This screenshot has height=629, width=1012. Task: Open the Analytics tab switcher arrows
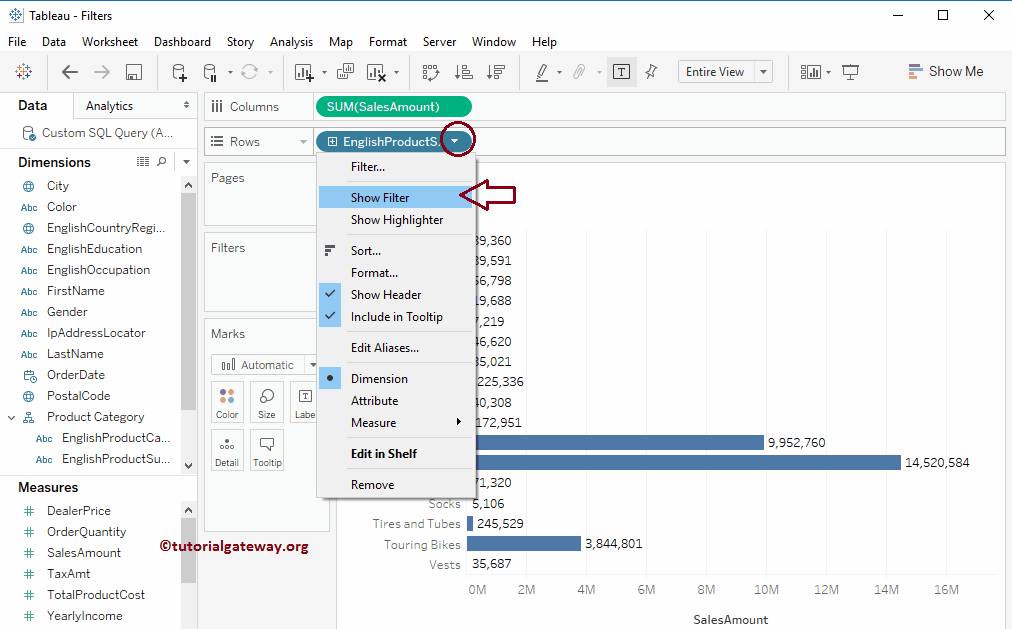186,105
